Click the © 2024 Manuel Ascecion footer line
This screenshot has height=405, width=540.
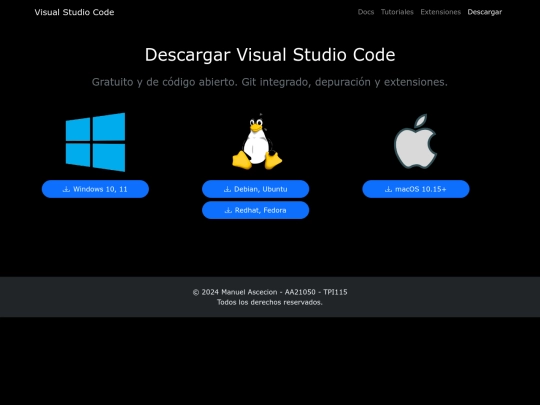pyautogui.click(x=270, y=292)
